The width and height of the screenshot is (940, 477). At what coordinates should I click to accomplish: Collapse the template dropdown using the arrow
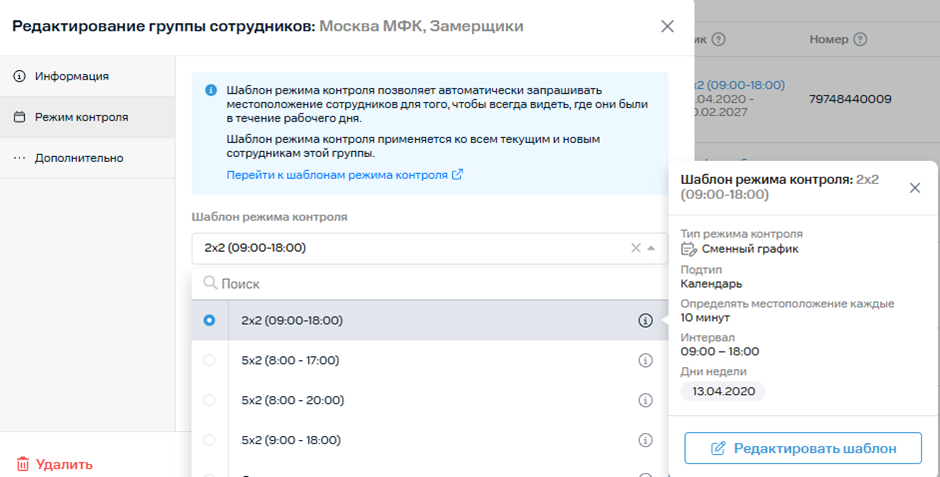point(652,248)
